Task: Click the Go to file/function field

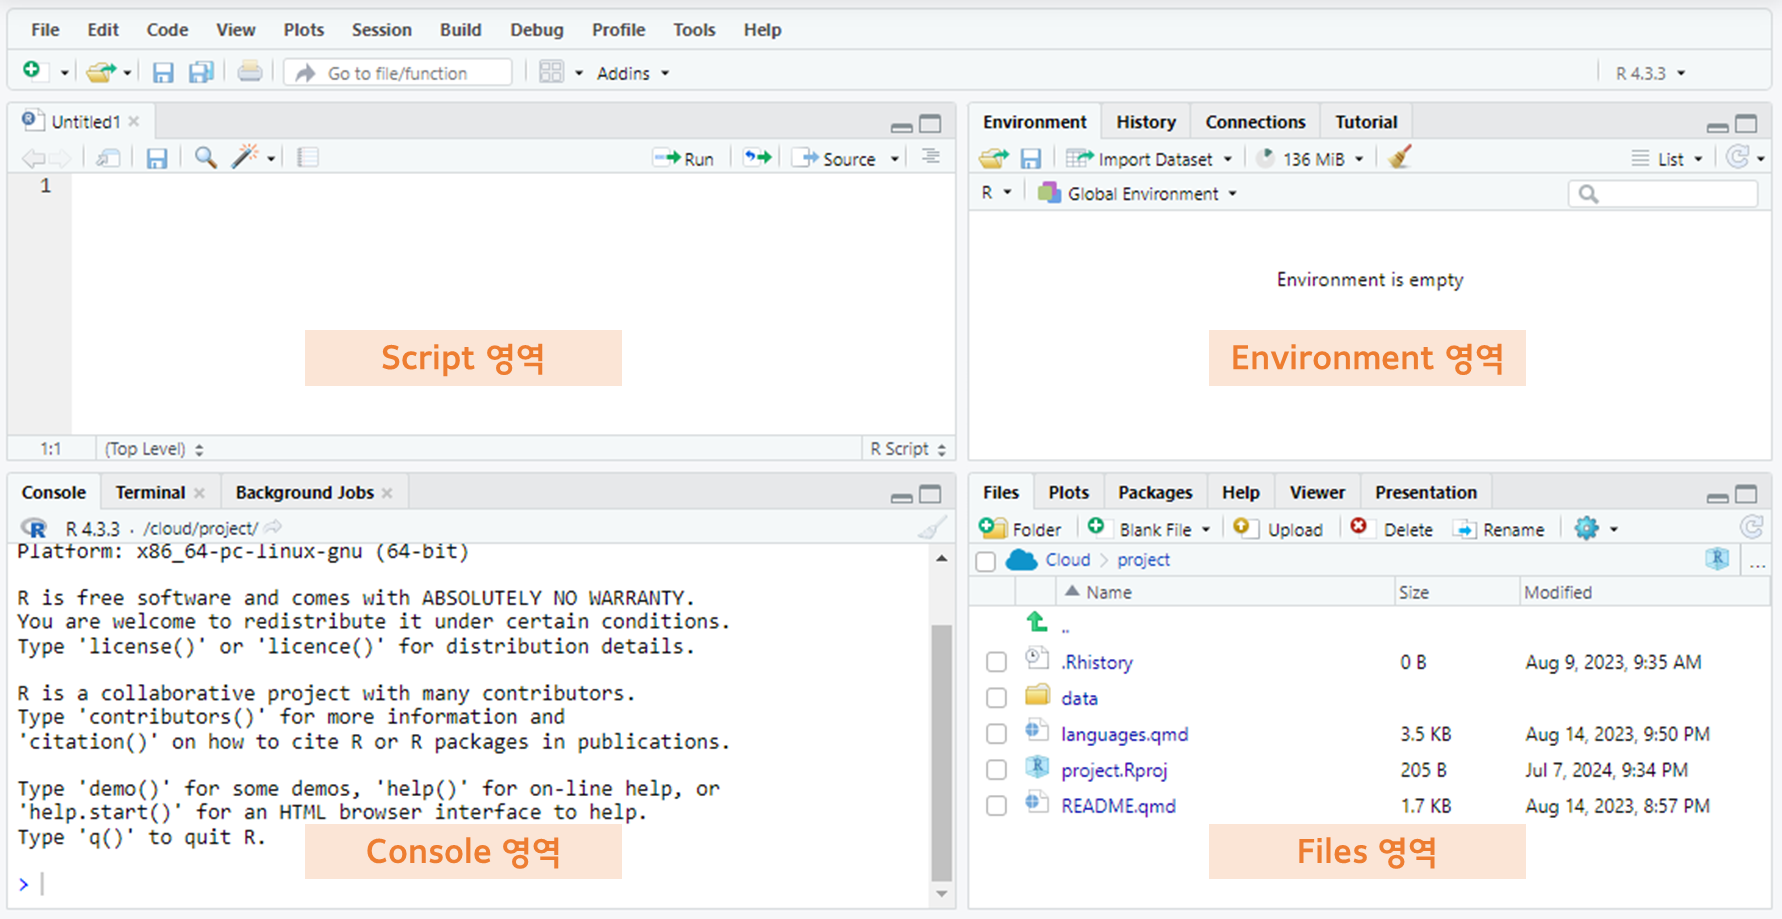Action: coord(398,73)
